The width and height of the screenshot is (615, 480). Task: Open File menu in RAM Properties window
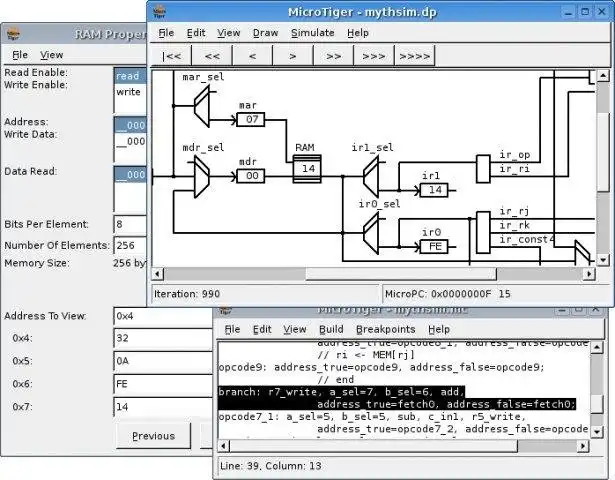point(20,55)
